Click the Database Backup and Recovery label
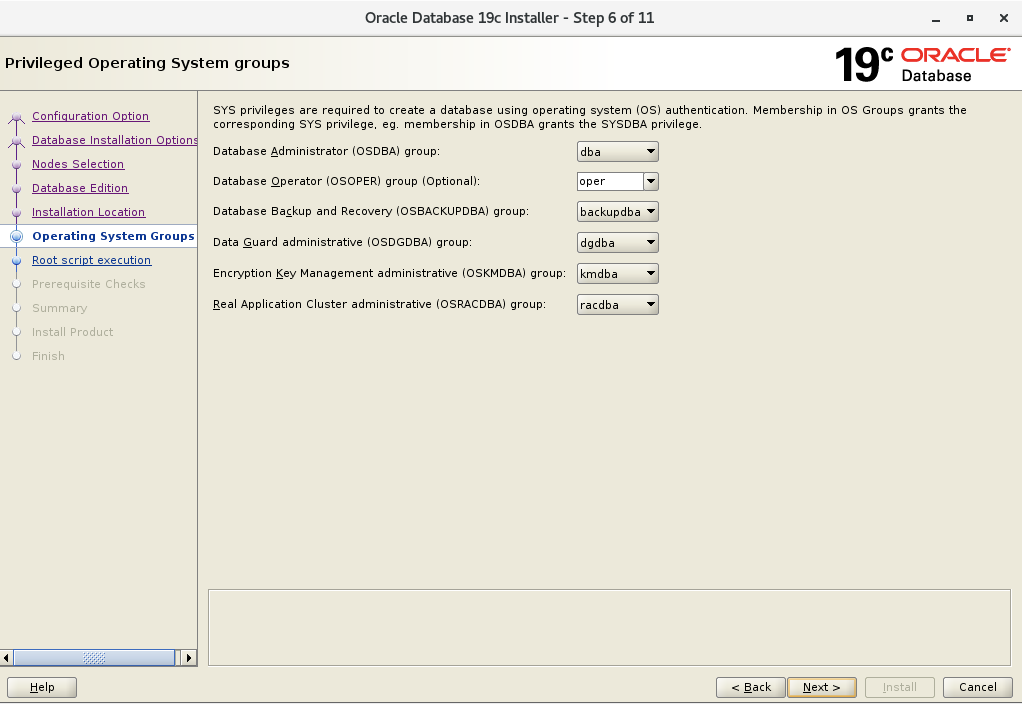Viewport: 1022px width, 704px height. (x=371, y=211)
